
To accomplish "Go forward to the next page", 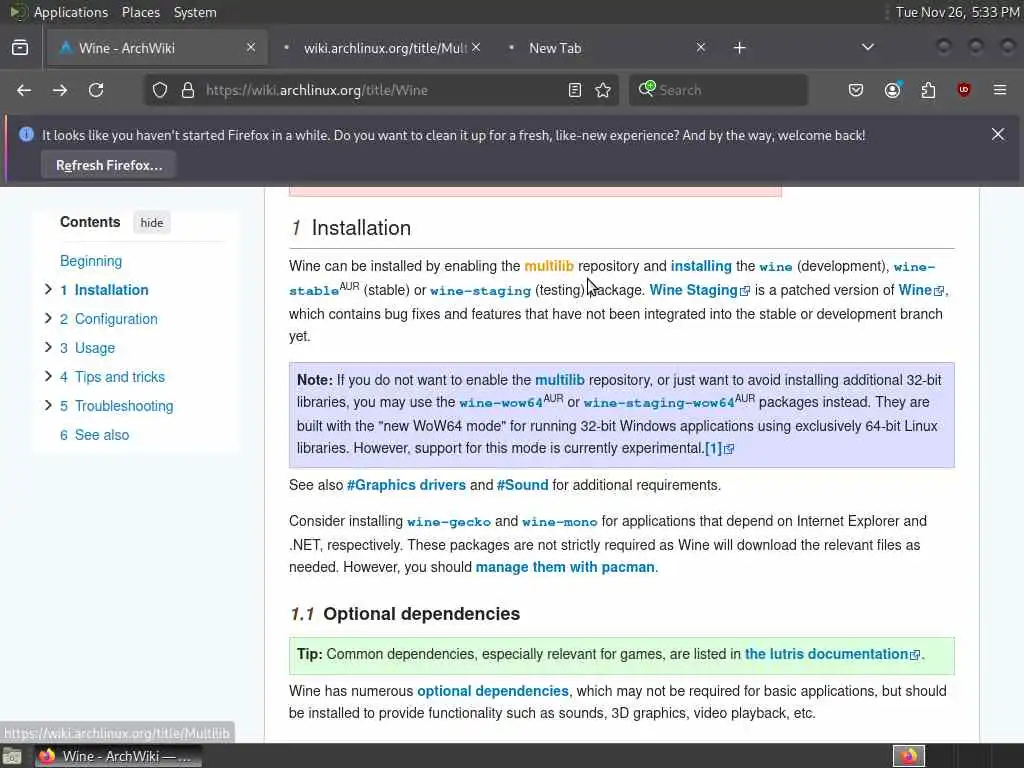I will click(60, 90).
